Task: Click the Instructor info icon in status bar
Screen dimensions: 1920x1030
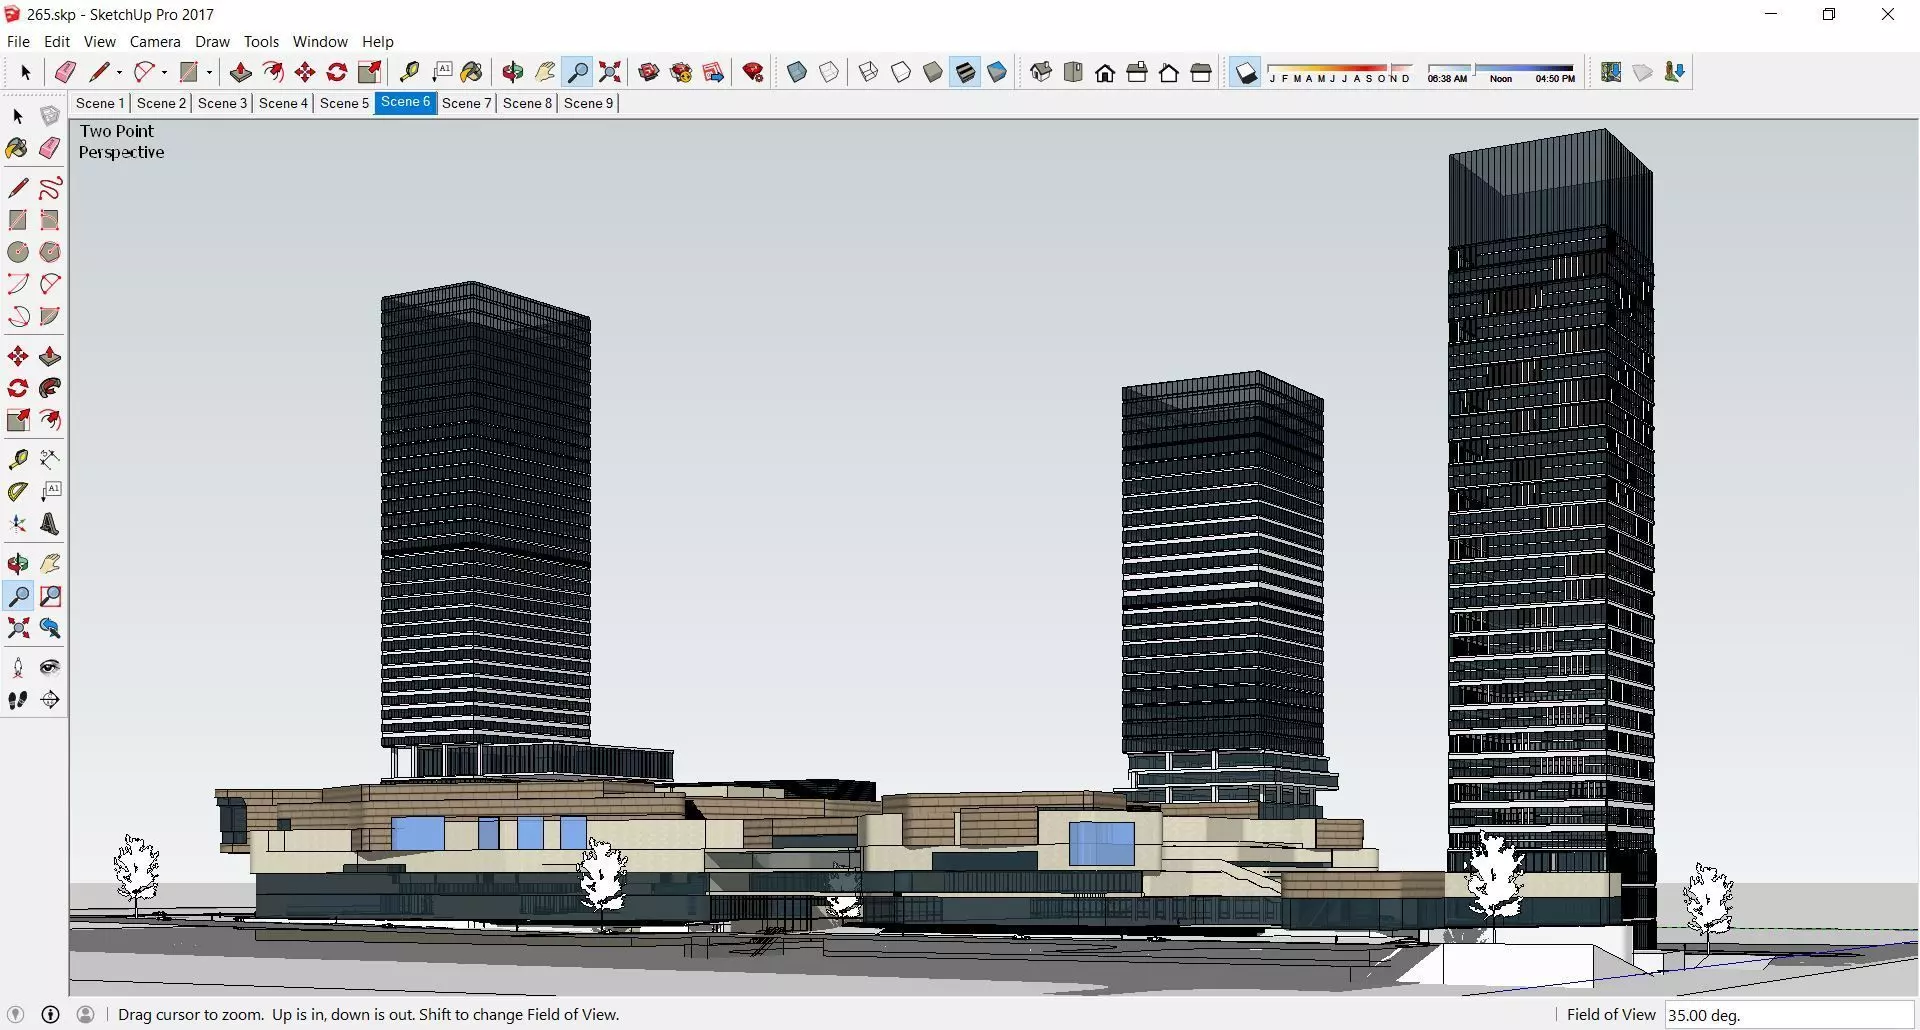Action: tap(50, 1014)
